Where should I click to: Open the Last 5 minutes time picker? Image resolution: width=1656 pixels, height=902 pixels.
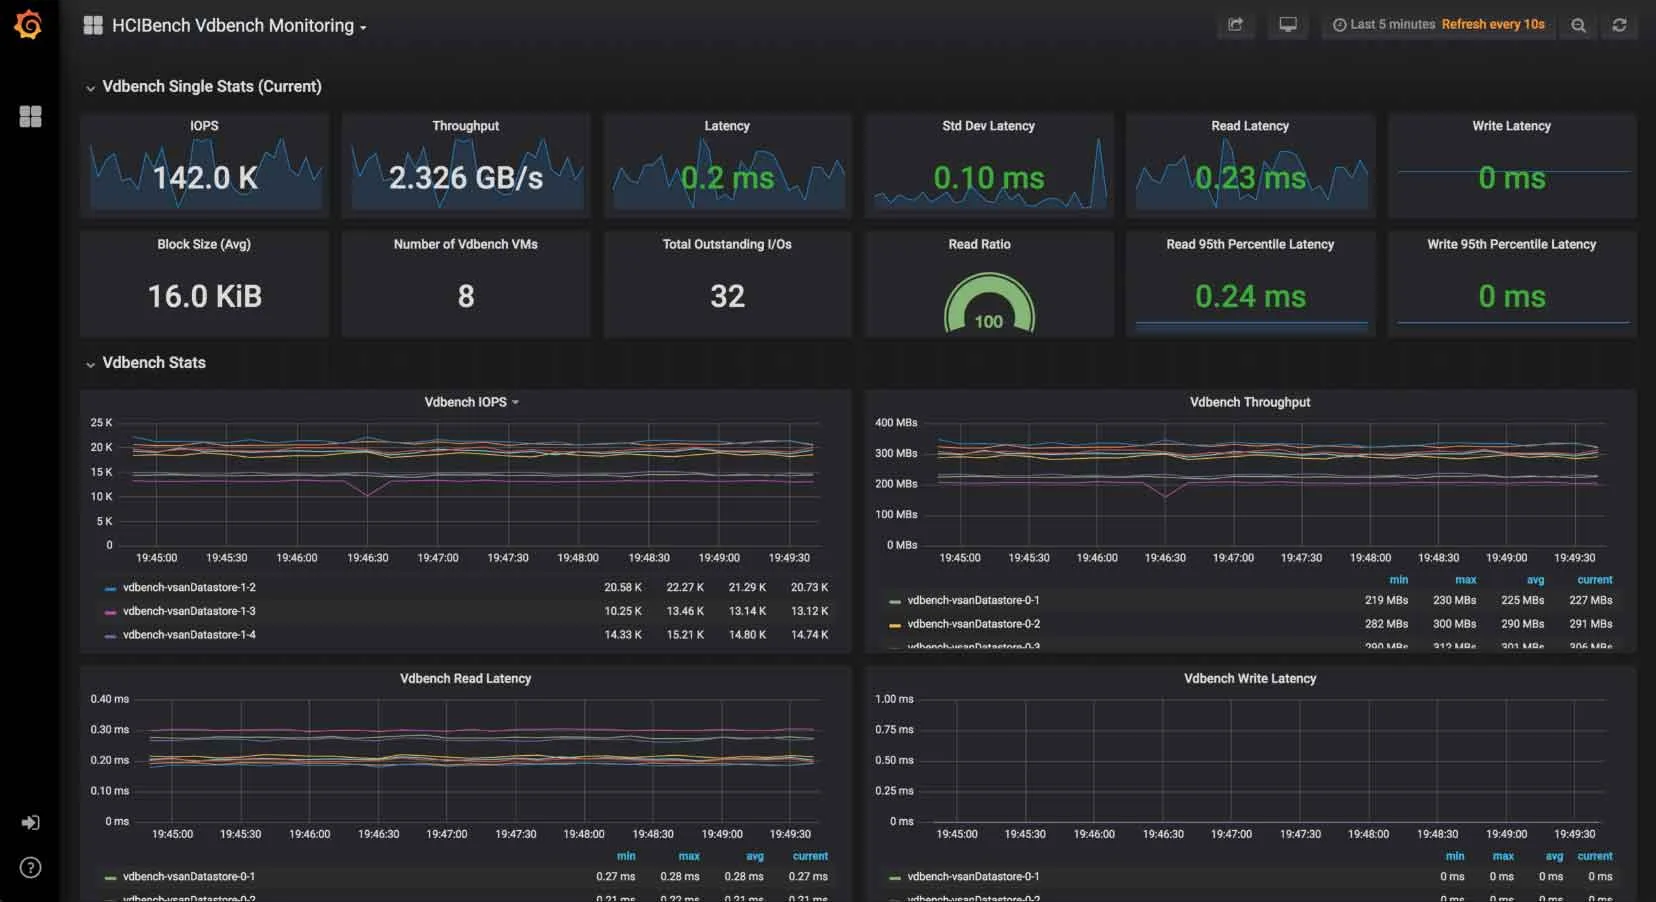[1439, 25]
